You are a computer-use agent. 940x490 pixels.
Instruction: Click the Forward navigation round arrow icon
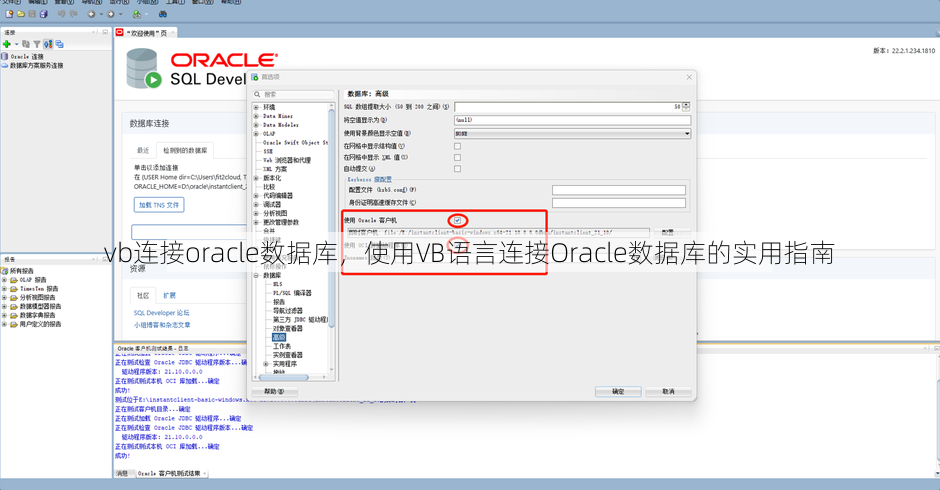click(110, 14)
